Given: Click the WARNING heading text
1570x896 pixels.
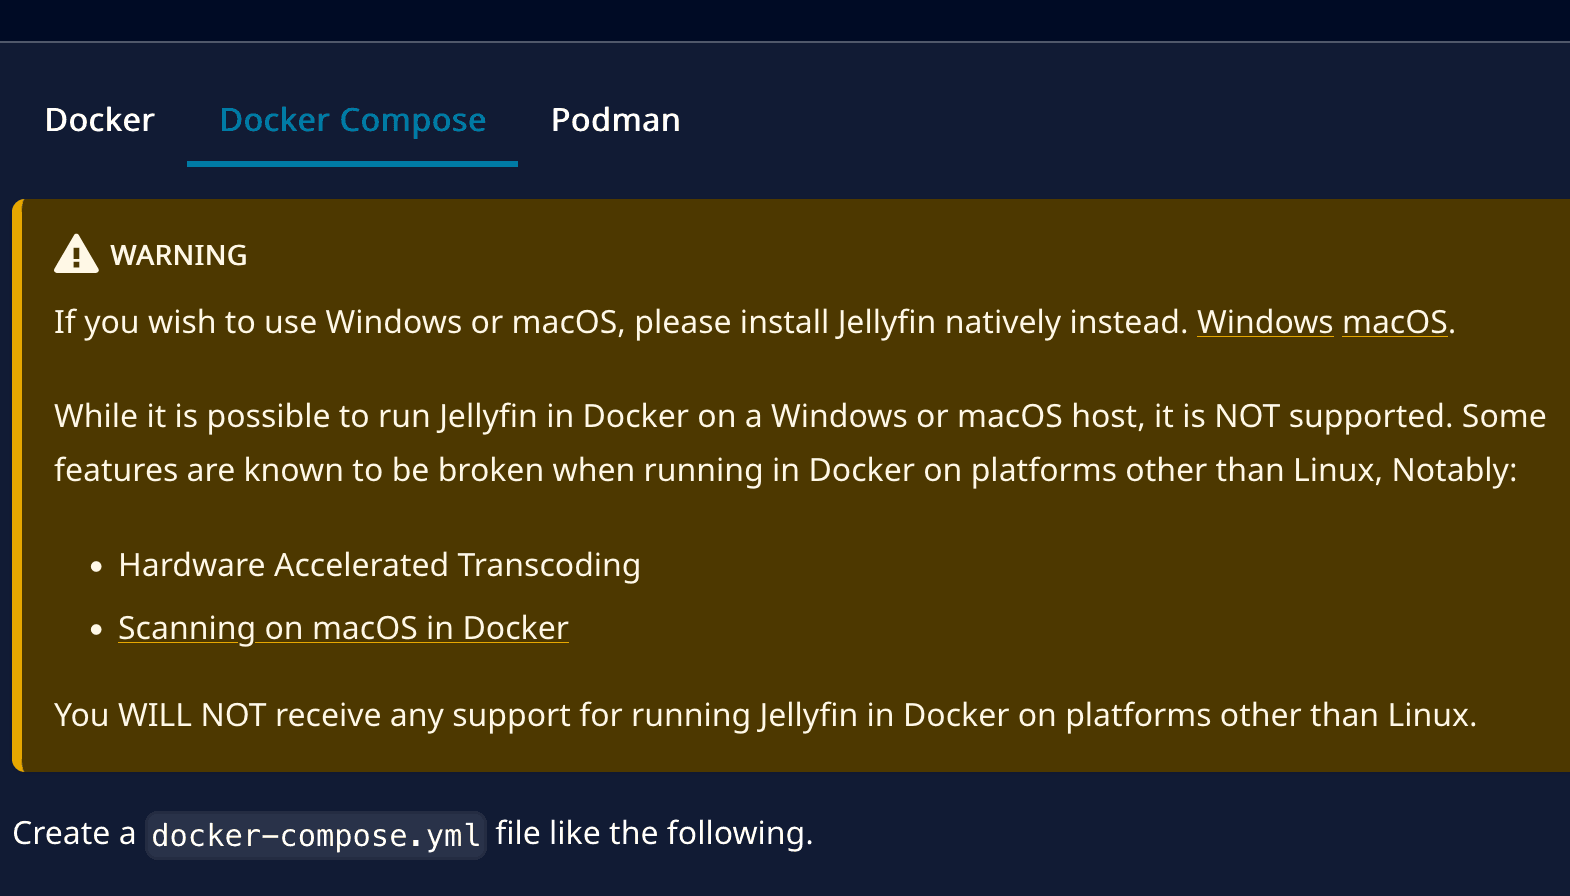Looking at the screenshot, I should click(180, 255).
